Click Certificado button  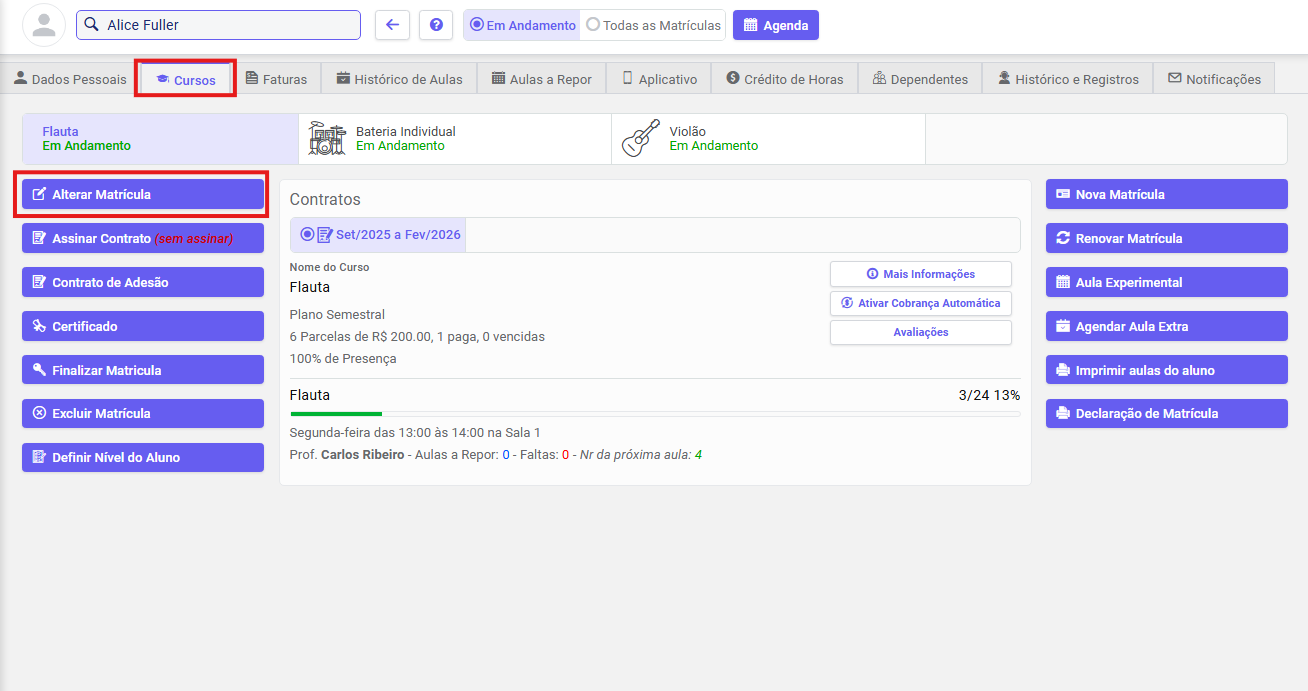click(143, 326)
